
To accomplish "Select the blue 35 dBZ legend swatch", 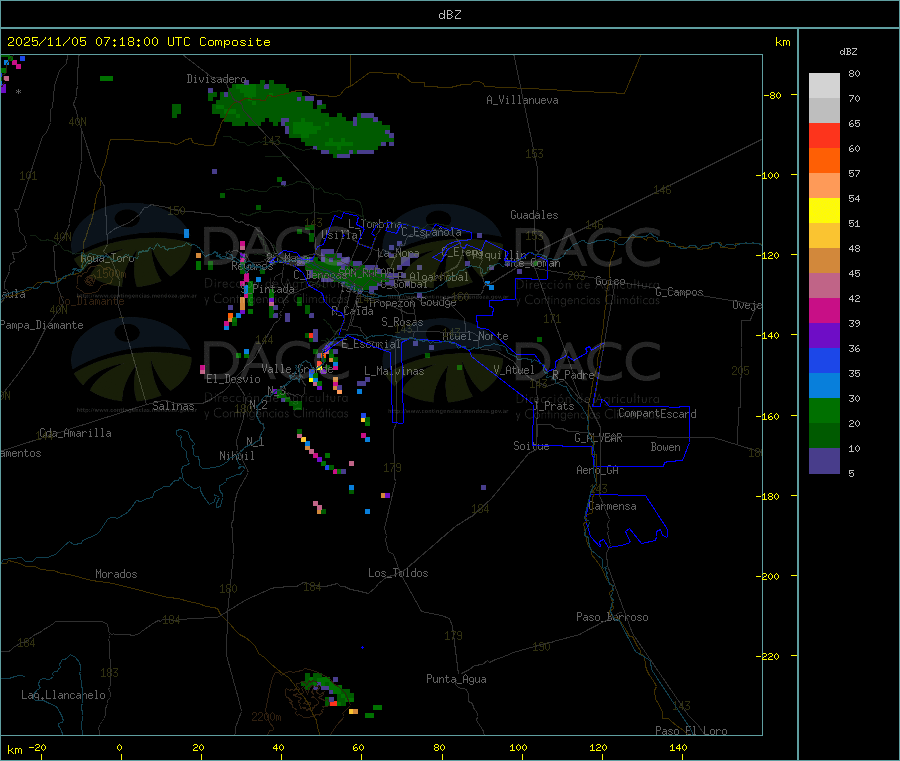I will [824, 360].
